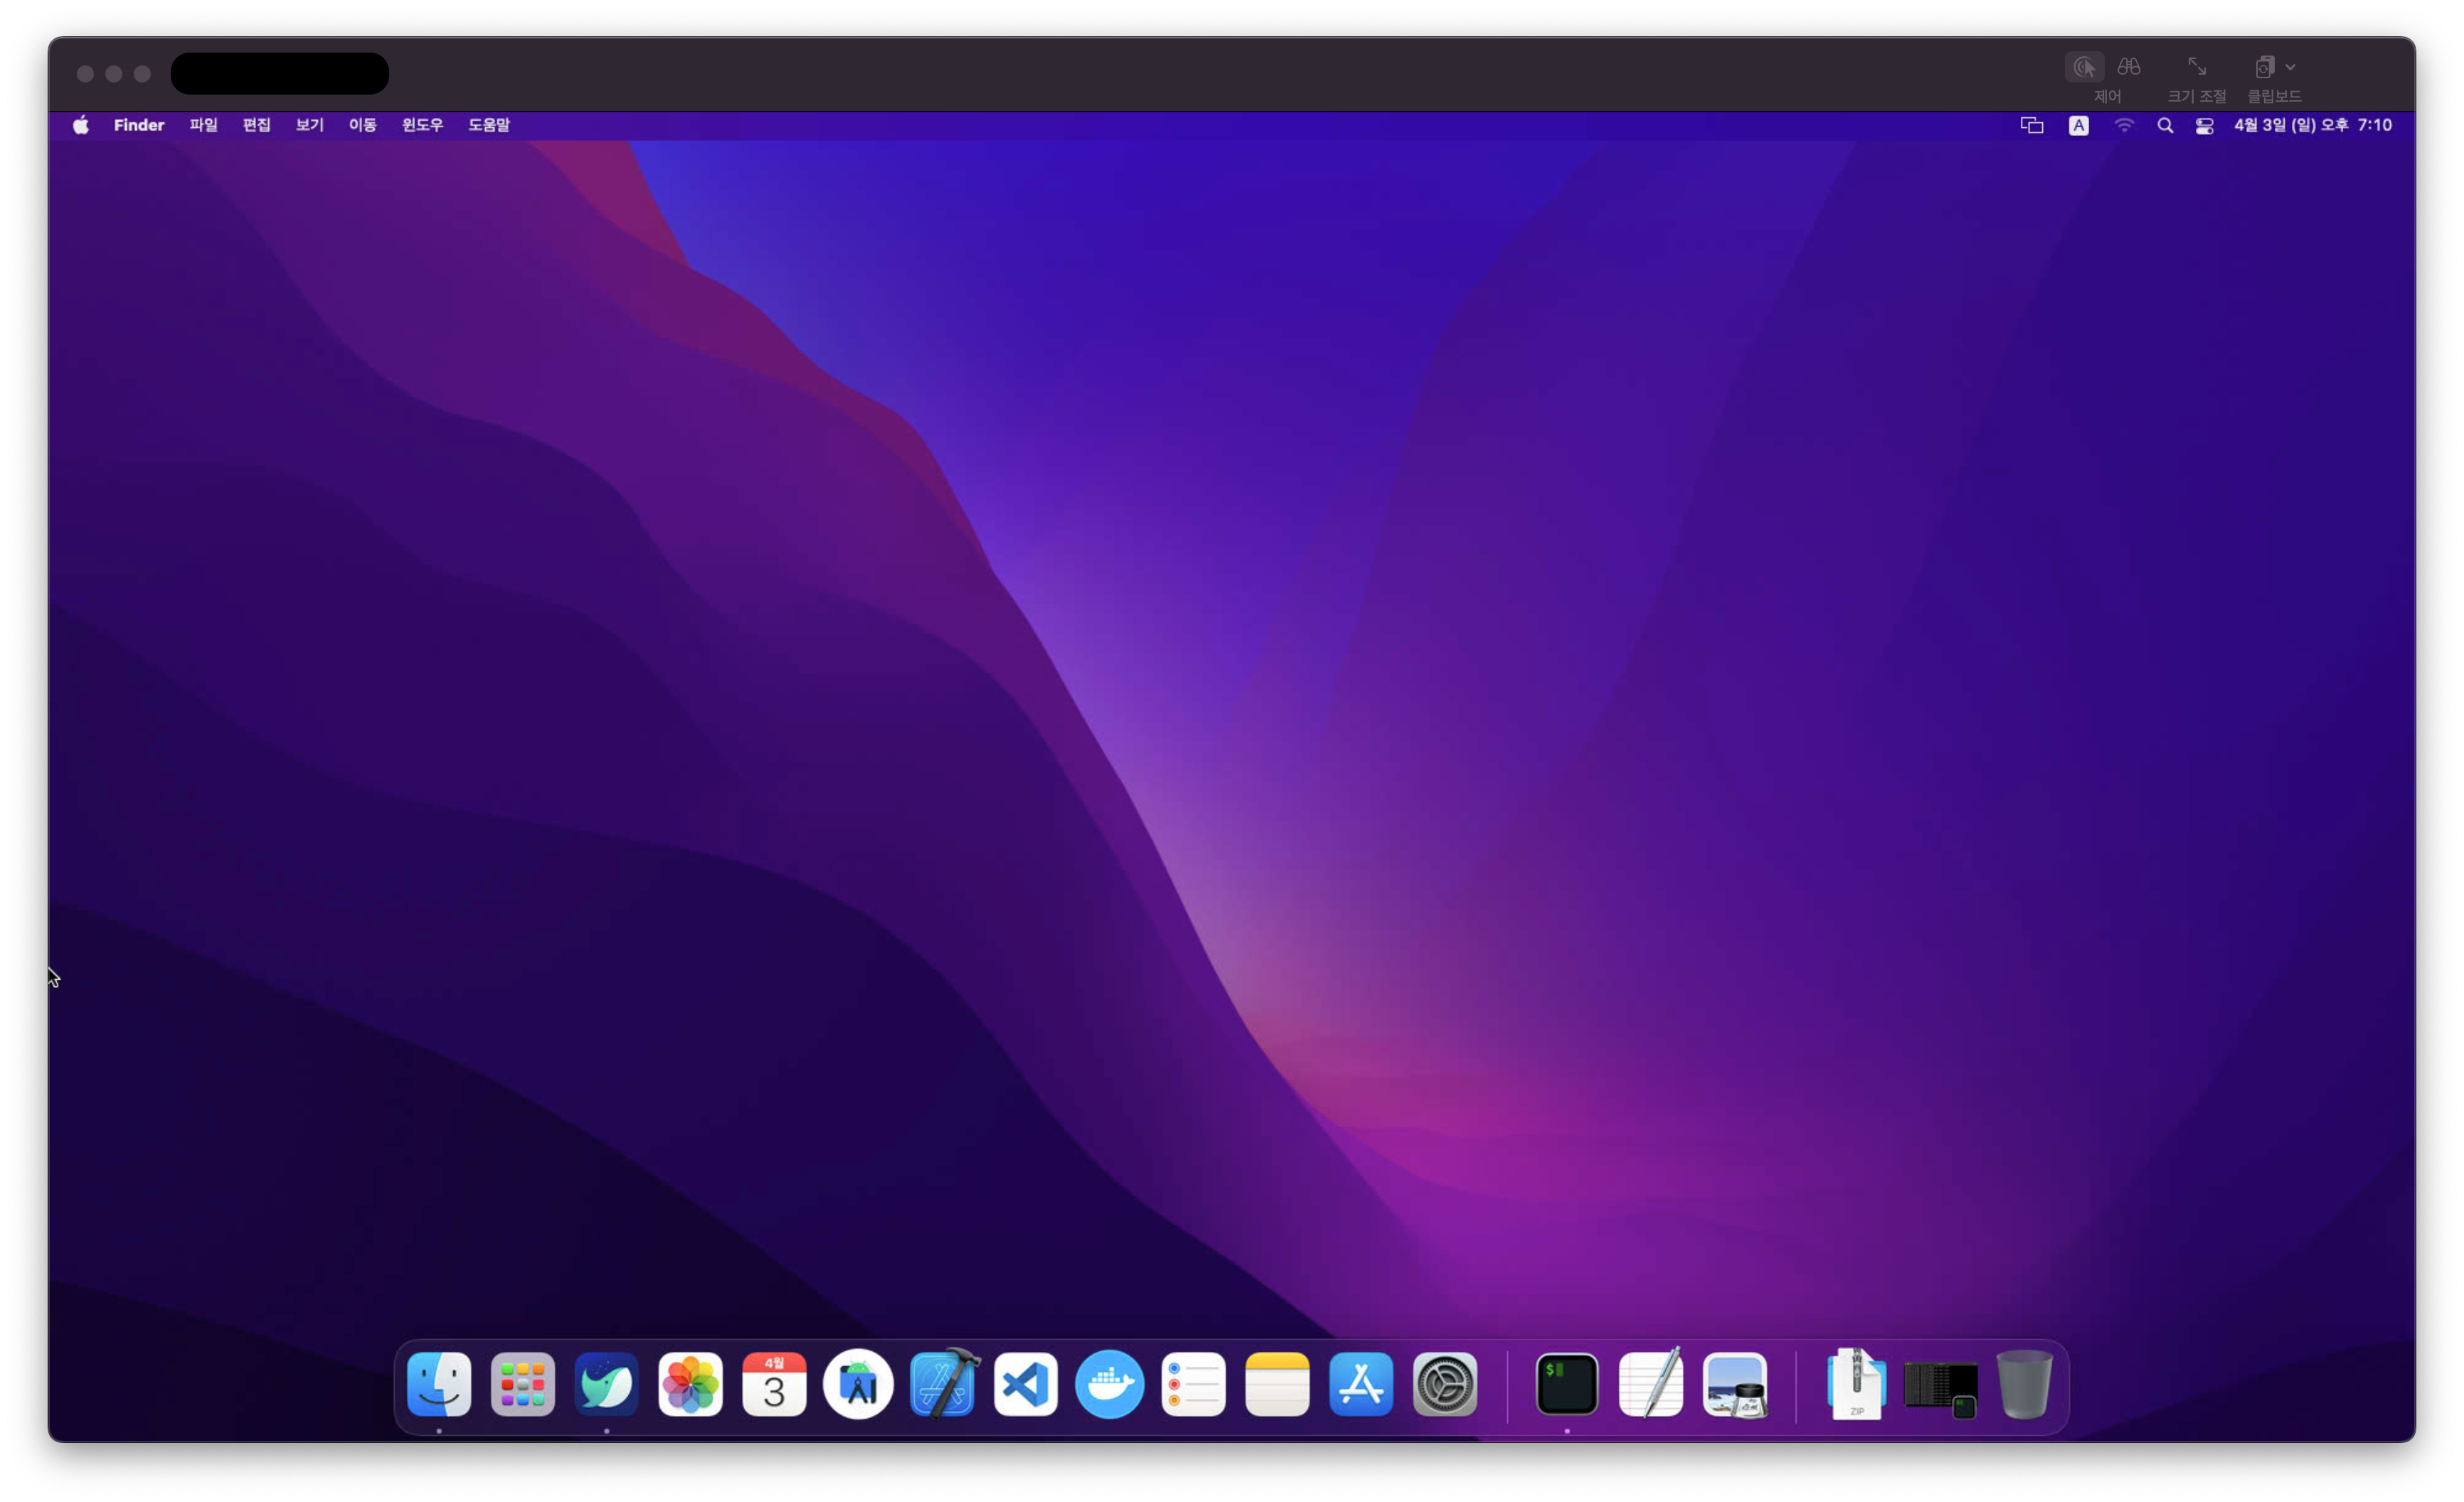The width and height of the screenshot is (2464, 1502).
Task: Click the Spotlight search magnifier icon
Action: (x=2165, y=125)
